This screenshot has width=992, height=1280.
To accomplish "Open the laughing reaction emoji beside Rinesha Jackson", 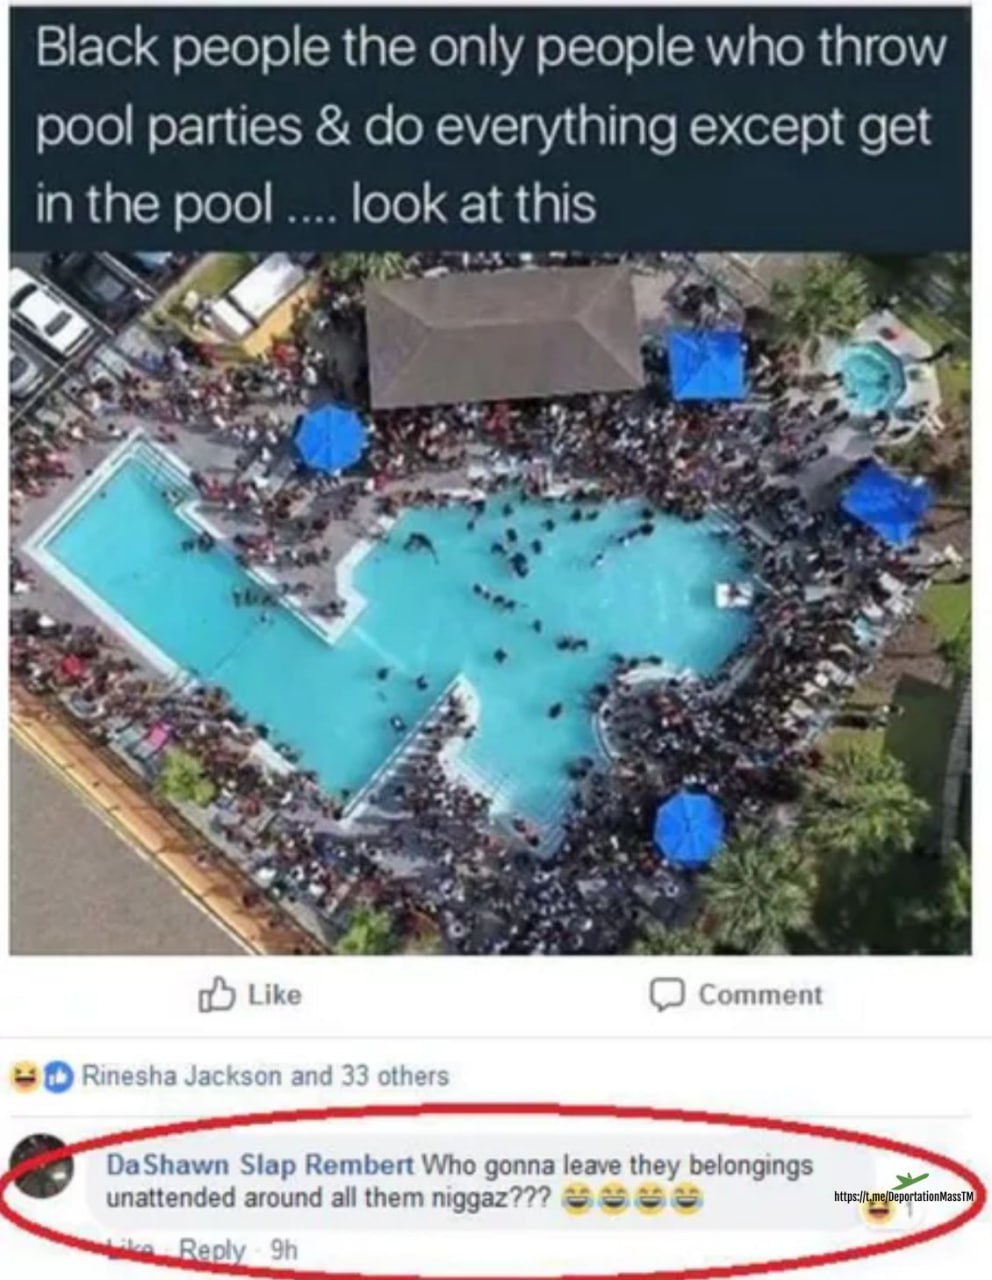I will pyautogui.click(x=21, y=1076).
